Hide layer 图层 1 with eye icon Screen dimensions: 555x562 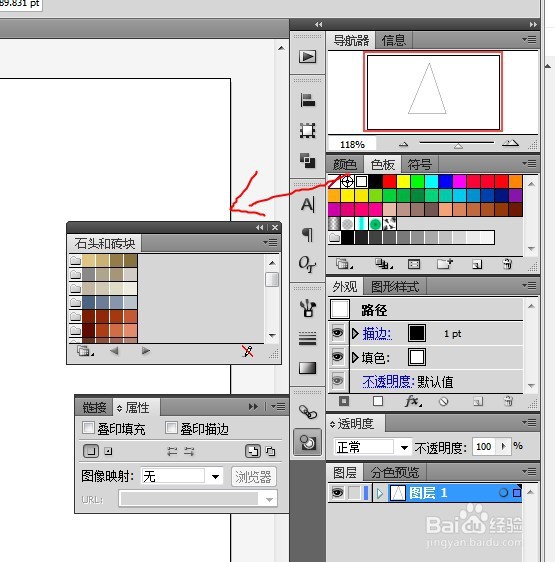tap(337, 493)
